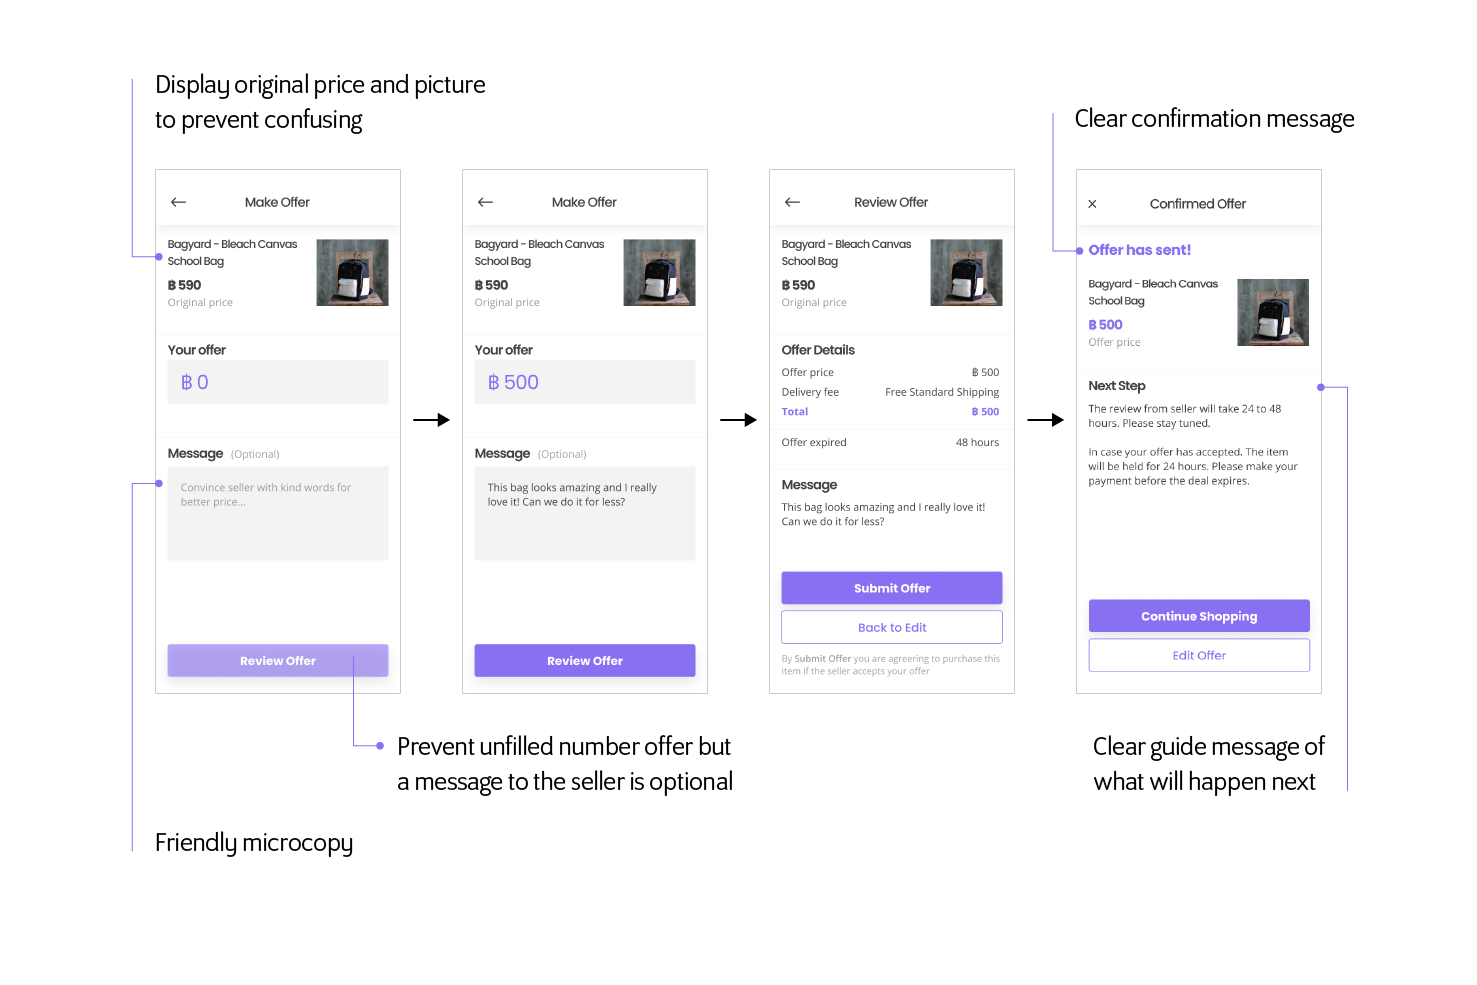Click the flow arrow between the two Make Offer screens

point(431,420)
